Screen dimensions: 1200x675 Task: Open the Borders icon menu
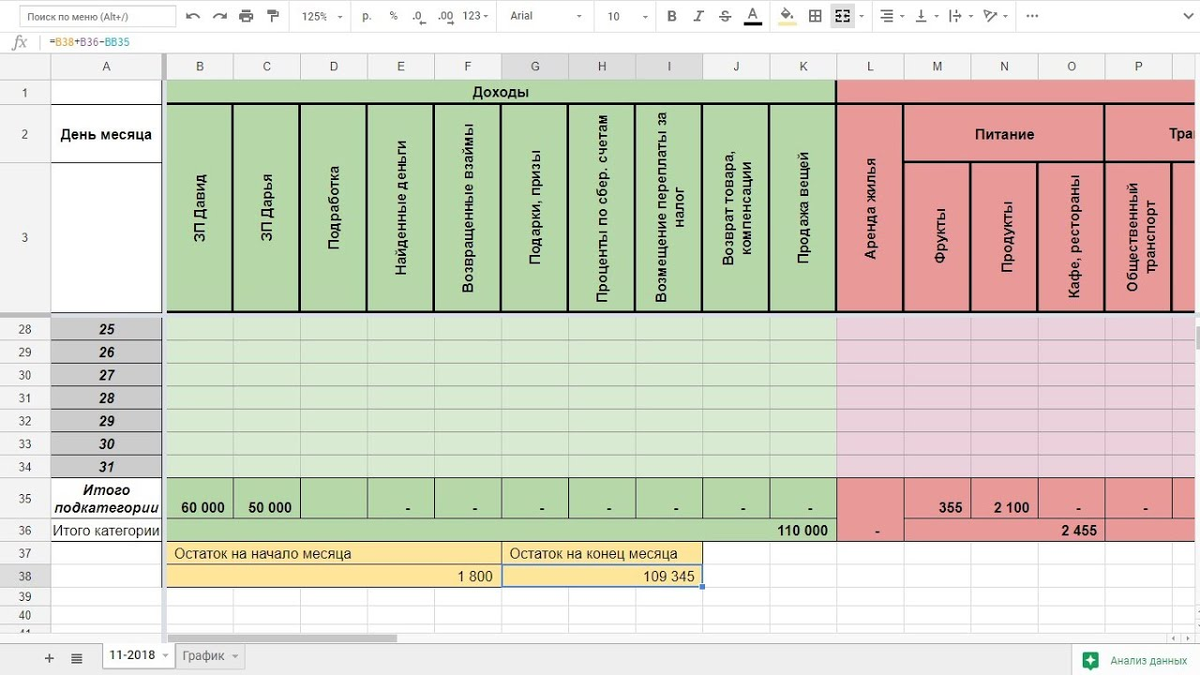click(x=815, y=16)
